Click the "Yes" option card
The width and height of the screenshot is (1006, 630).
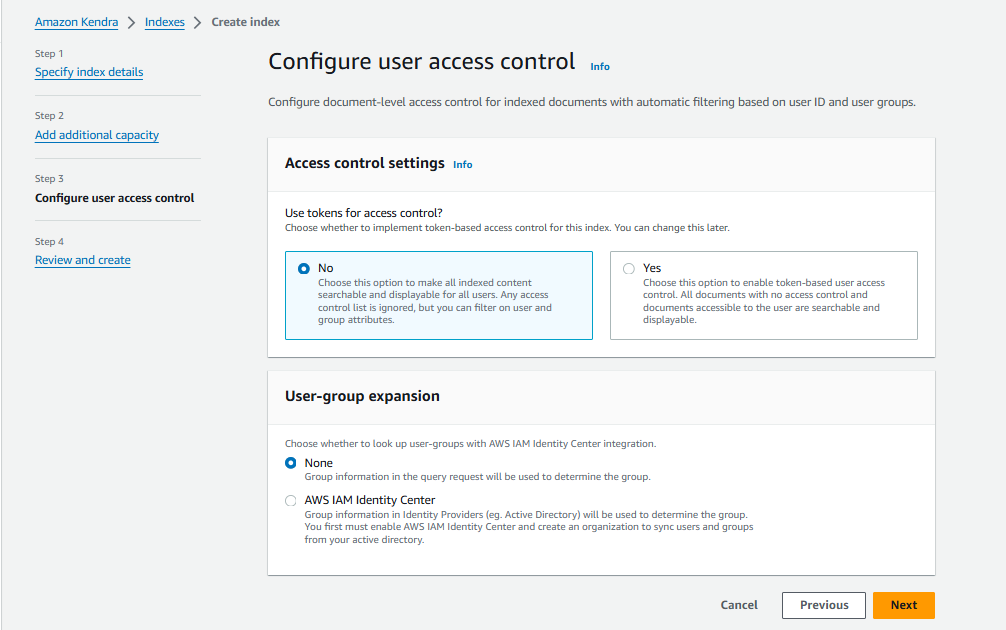763,295
